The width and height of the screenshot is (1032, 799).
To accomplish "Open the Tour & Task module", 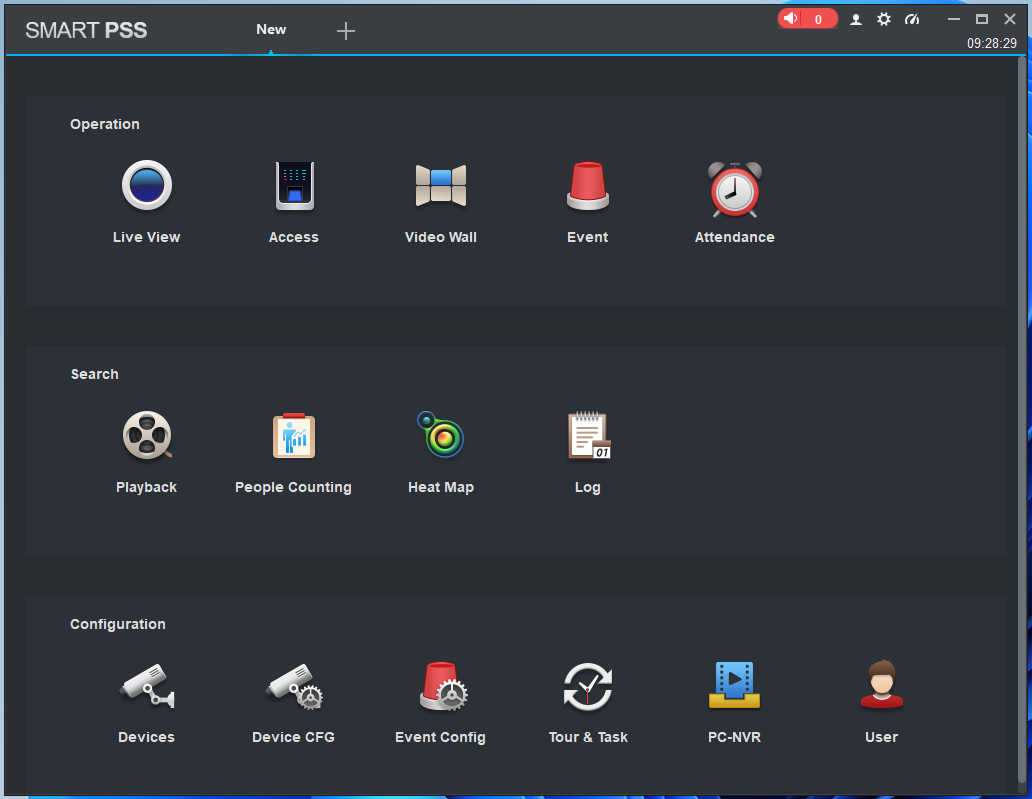I will 588,687.
